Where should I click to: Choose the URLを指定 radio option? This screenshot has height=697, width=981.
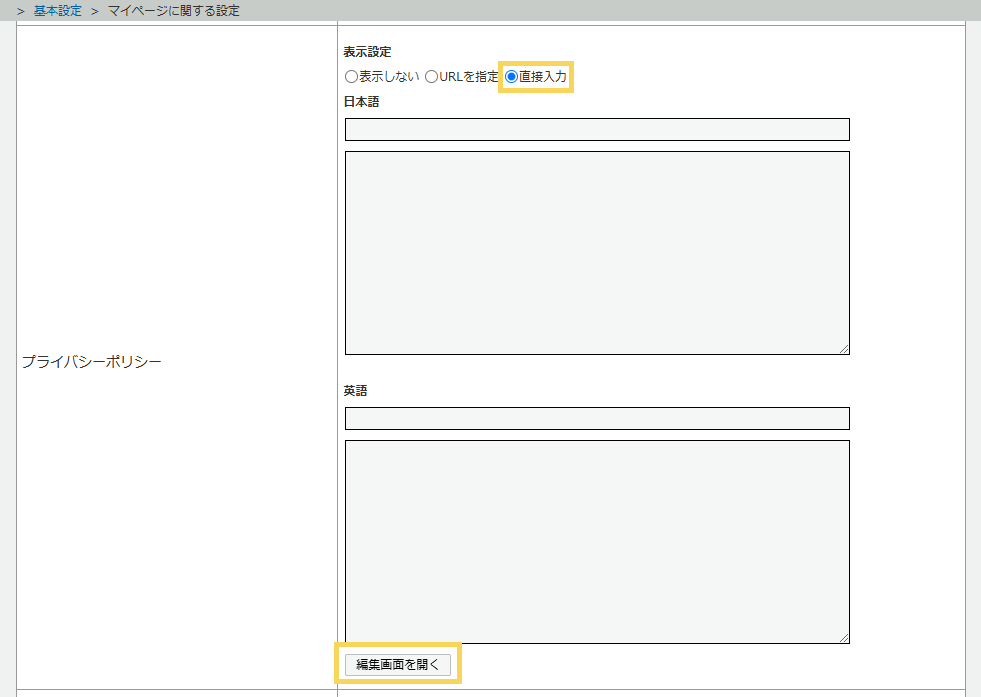point(431,77)
